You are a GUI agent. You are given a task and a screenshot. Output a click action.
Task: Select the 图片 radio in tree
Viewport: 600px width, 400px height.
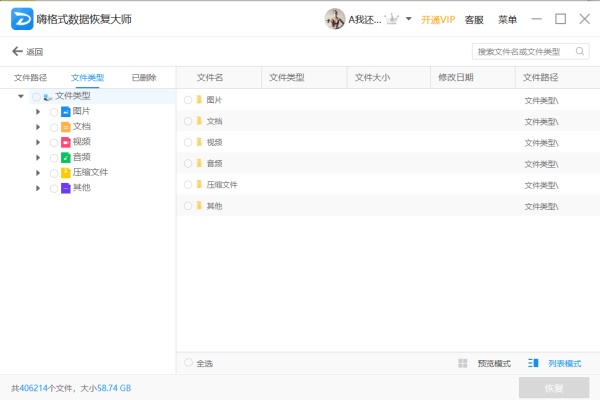(x=54, y=112)
